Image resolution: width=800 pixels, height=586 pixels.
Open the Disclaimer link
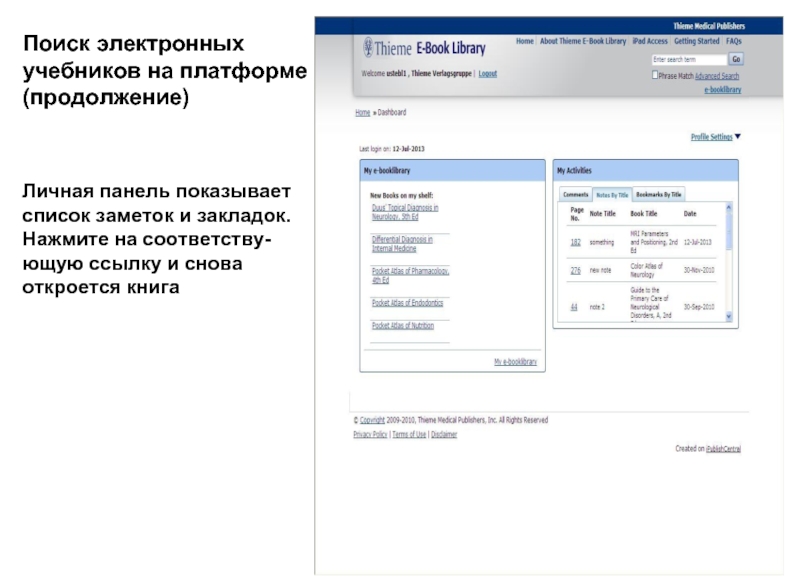click(444, 435)
